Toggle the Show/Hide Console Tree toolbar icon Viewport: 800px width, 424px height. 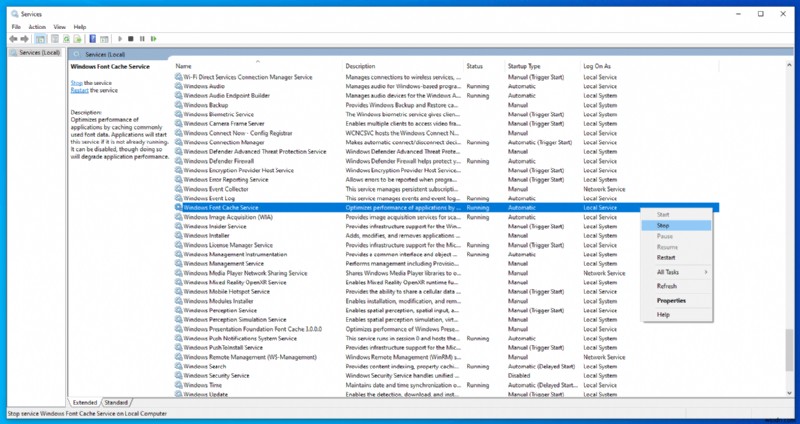40,39
